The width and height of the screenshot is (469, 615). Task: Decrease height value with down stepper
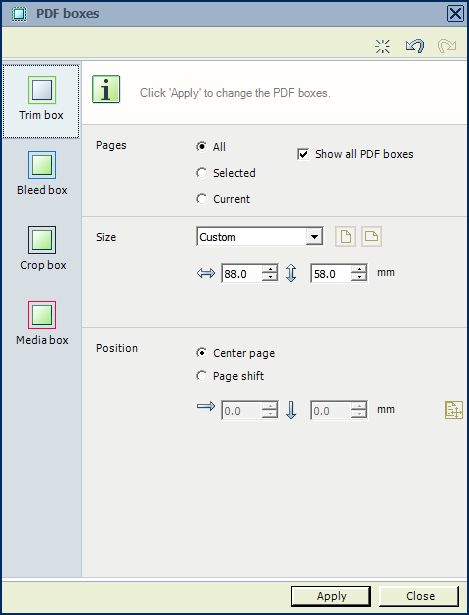[x=359, y=277]
